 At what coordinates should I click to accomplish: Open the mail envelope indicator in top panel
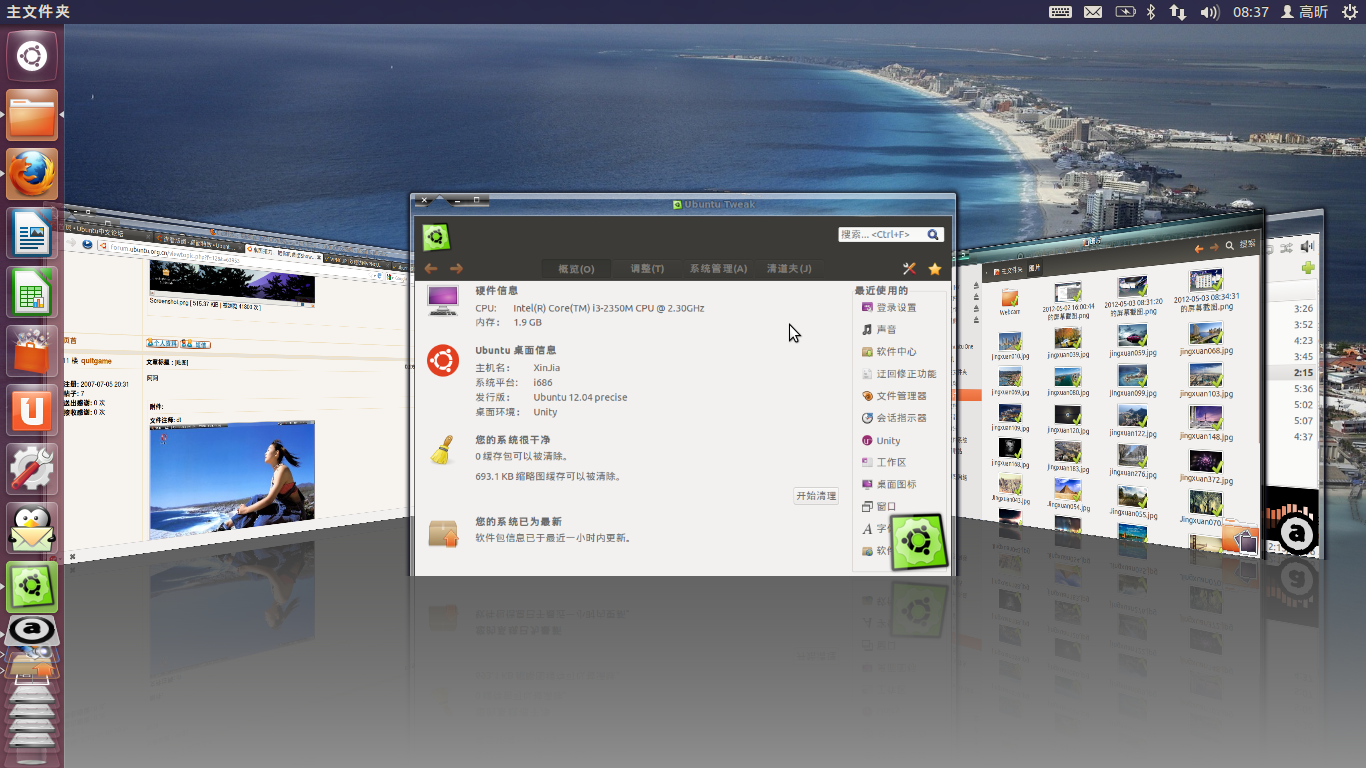tap(1093, 12)
